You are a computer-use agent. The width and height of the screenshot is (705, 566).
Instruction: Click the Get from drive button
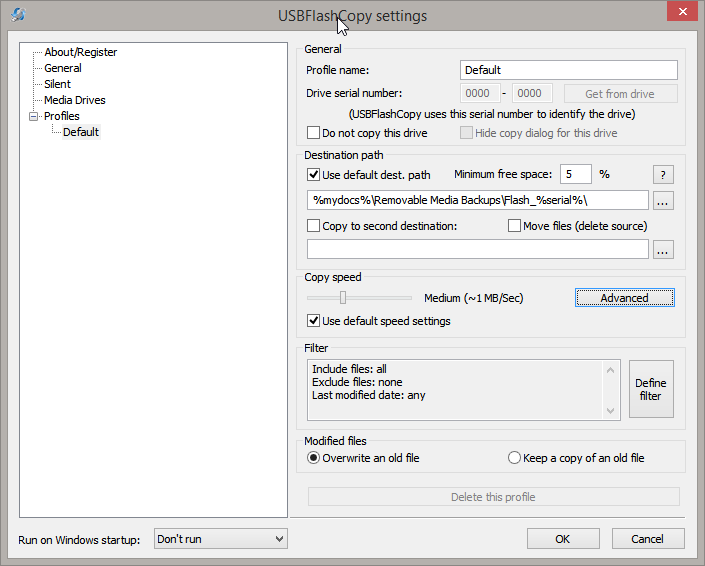click(x=620, y=94)
